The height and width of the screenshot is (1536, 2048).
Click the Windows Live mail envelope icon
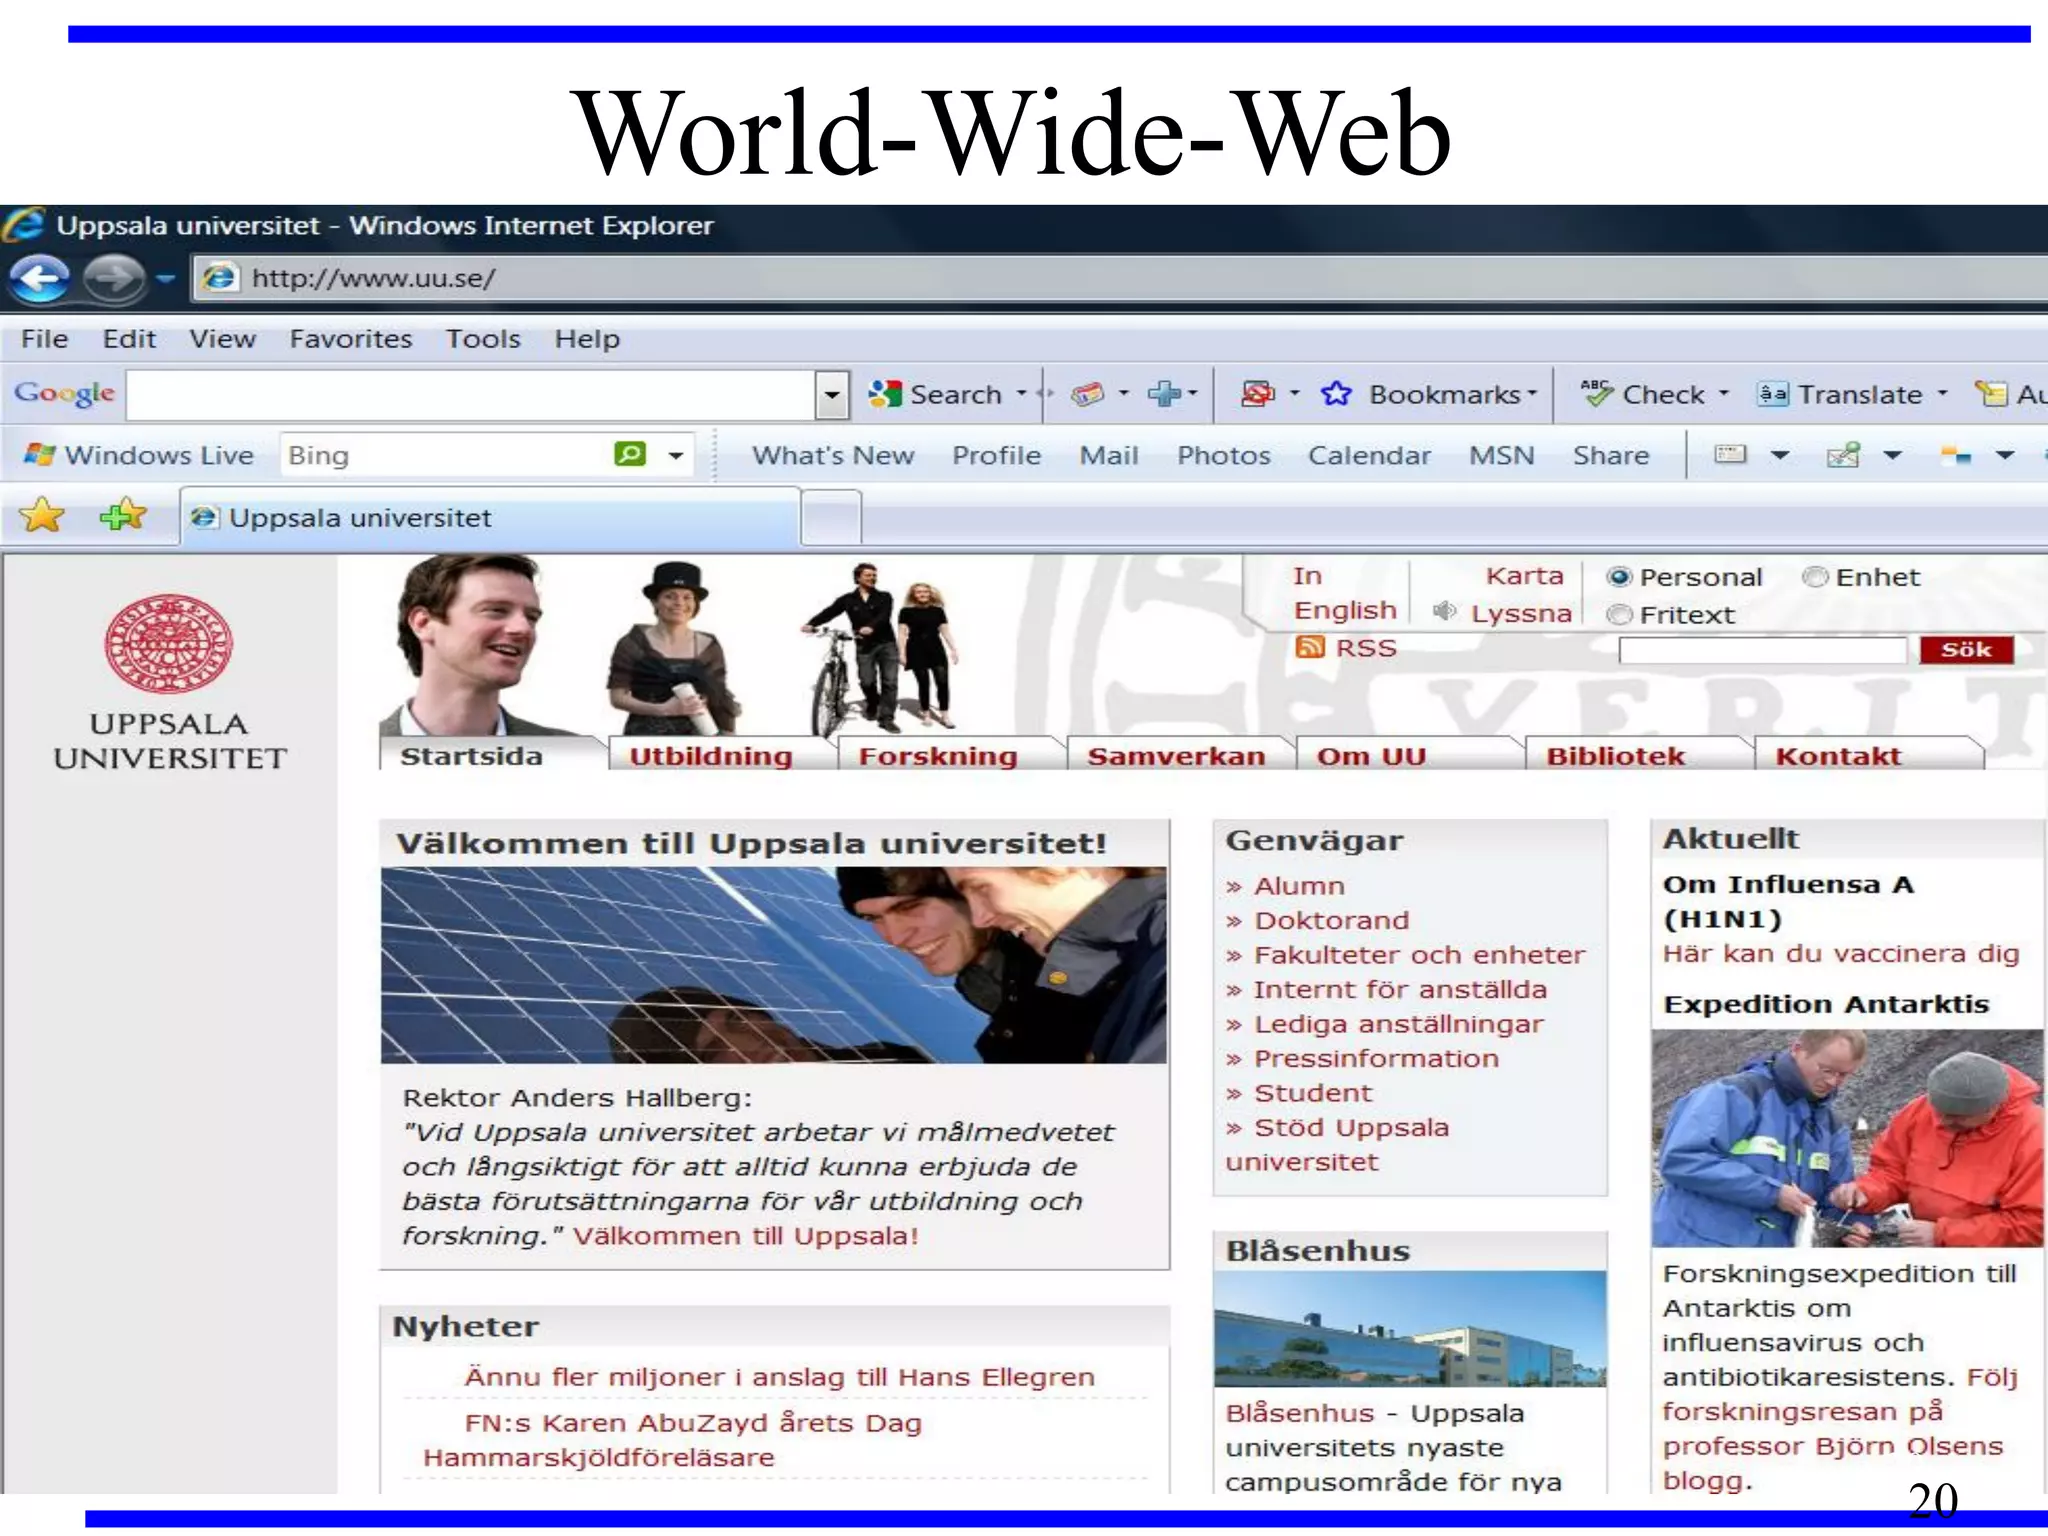[1730, 455]
